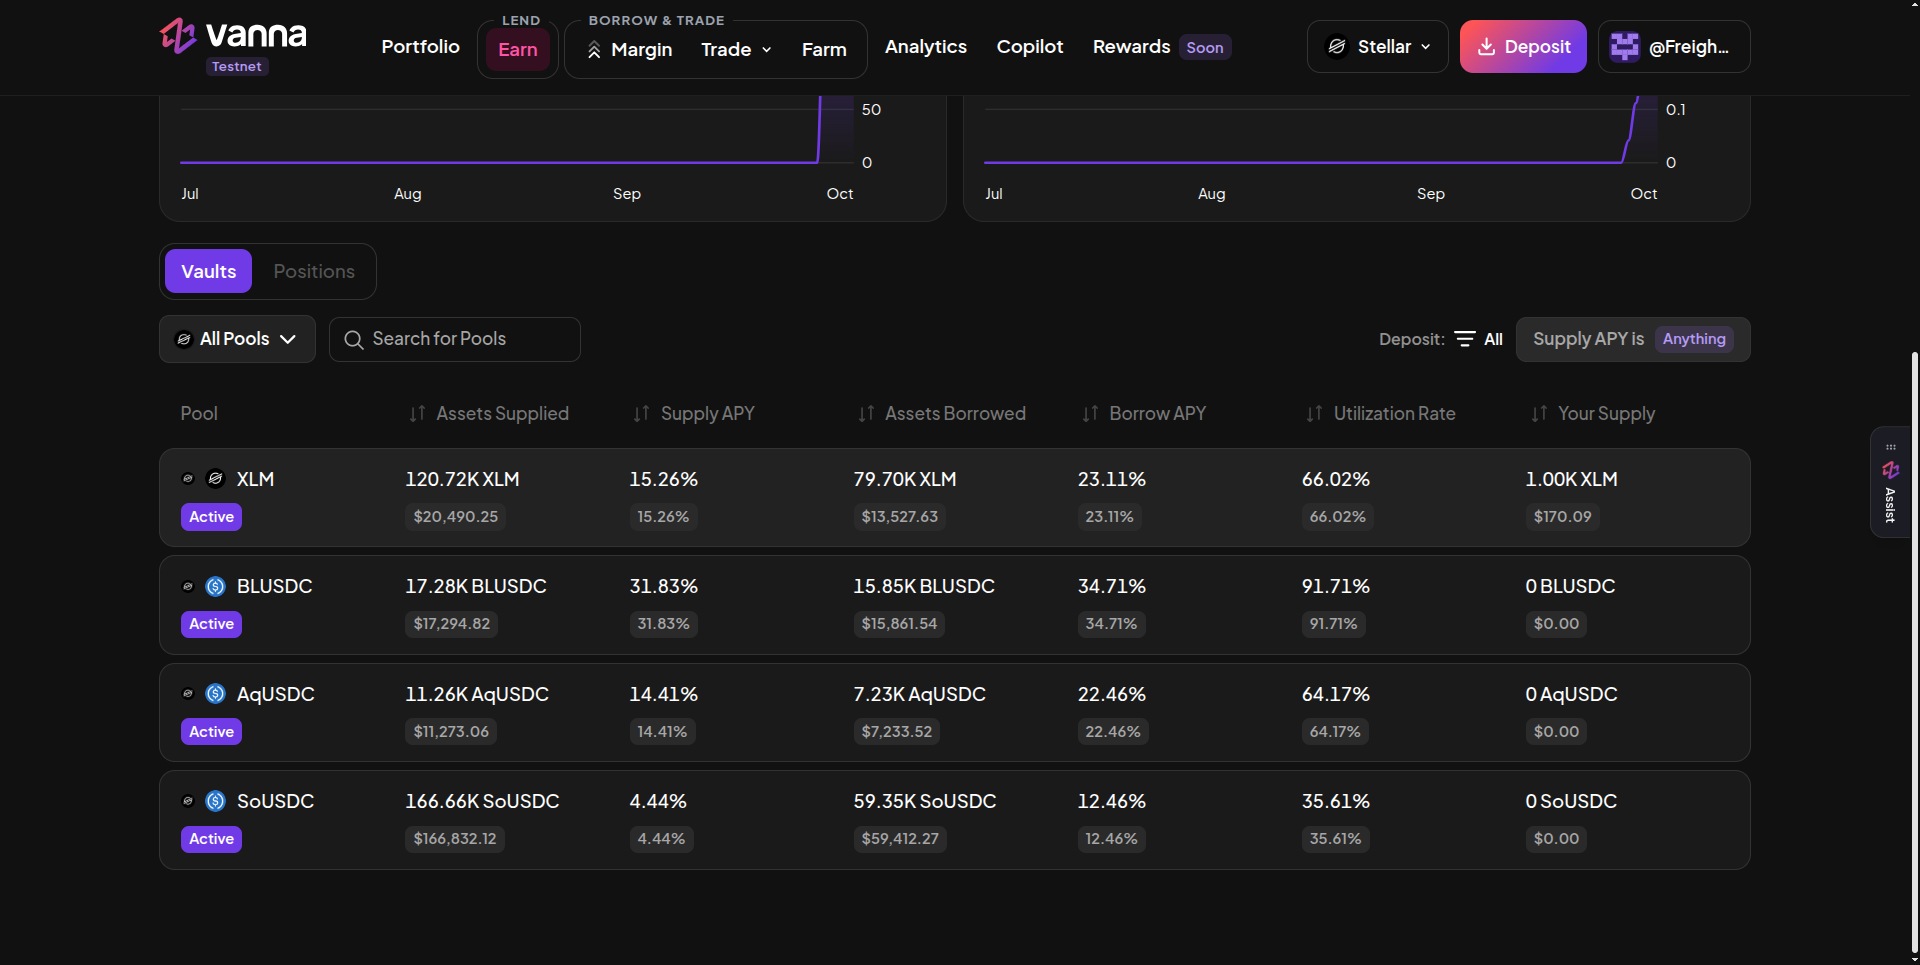Click the Assist panel drag dots icon

click(x=1890, y=447)
